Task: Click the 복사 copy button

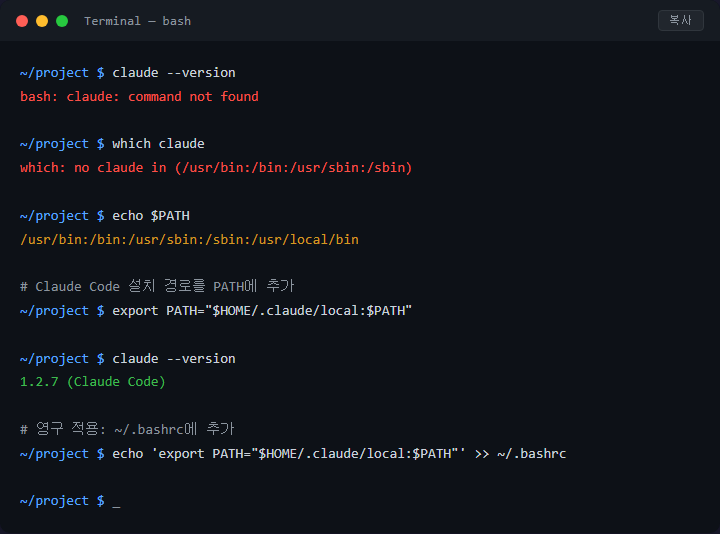Action: pyautogui.click(x=681, y=21)
